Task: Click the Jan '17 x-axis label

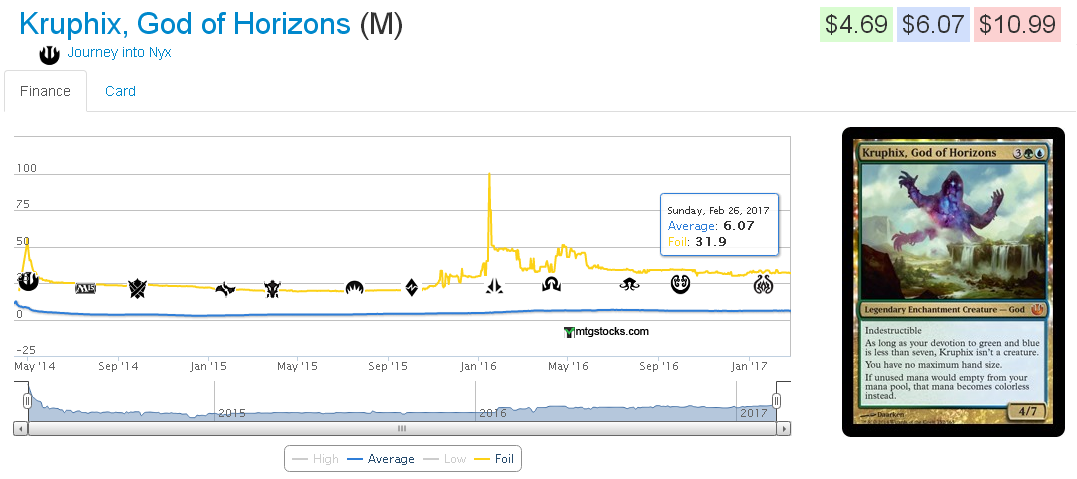Action: [749, 366]
